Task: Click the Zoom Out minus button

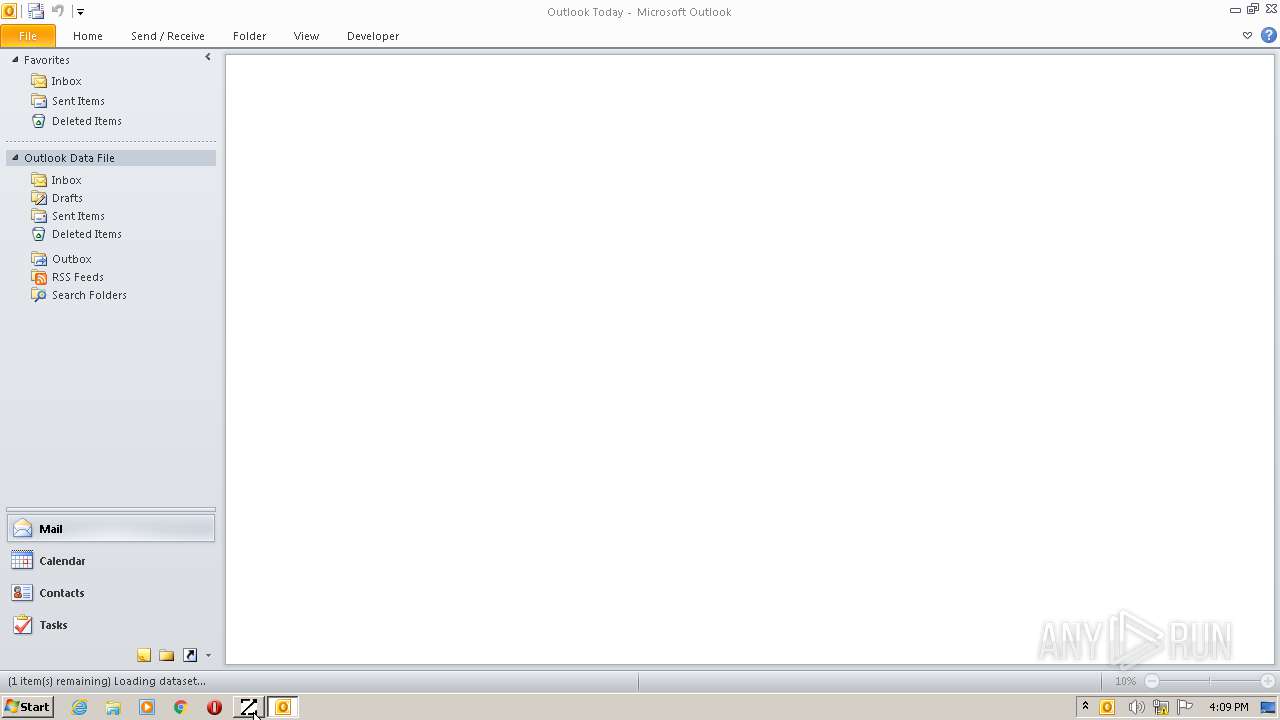Action: click(1152, 681)
